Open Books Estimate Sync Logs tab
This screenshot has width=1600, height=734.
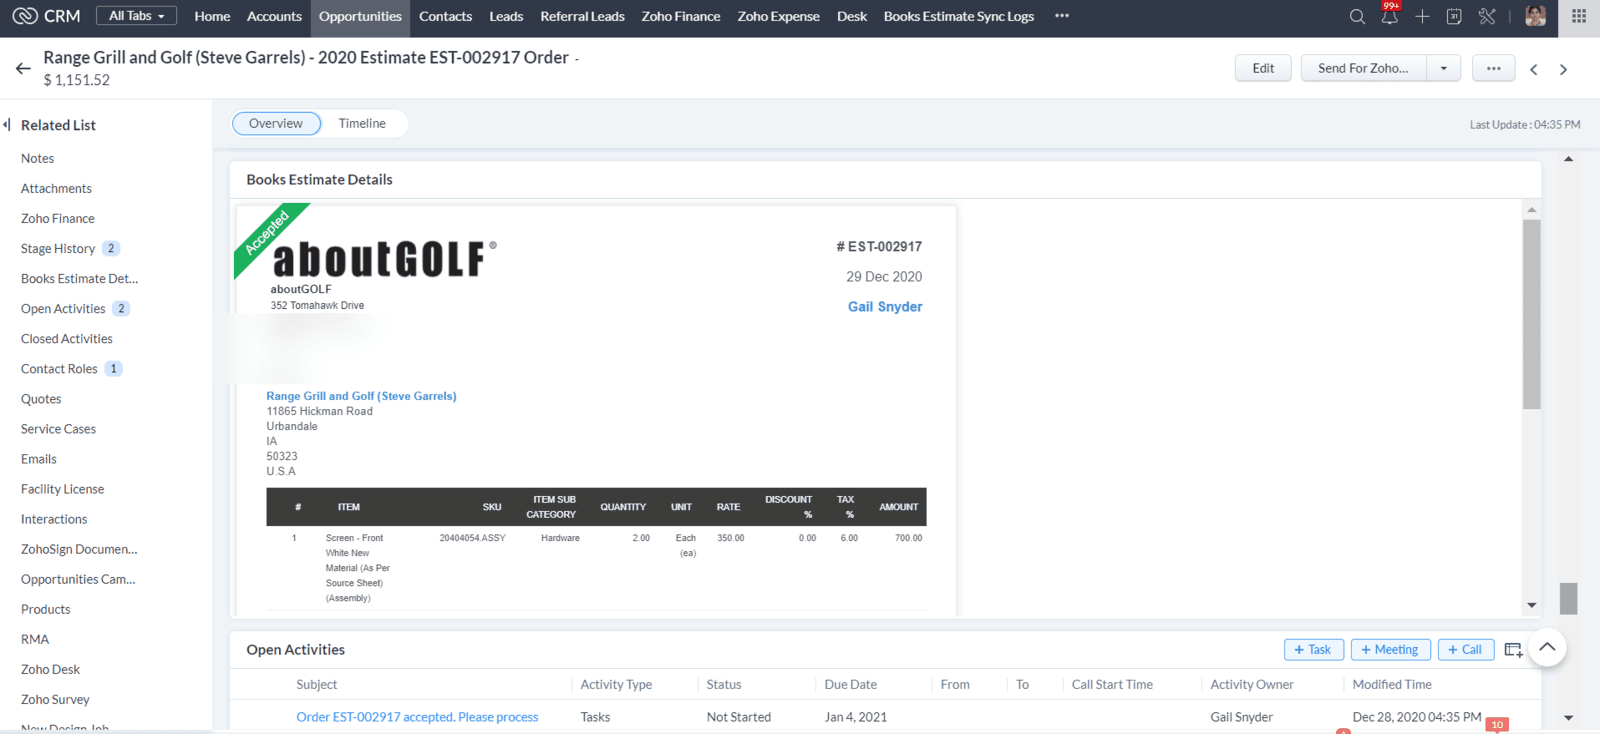(959, 16)
